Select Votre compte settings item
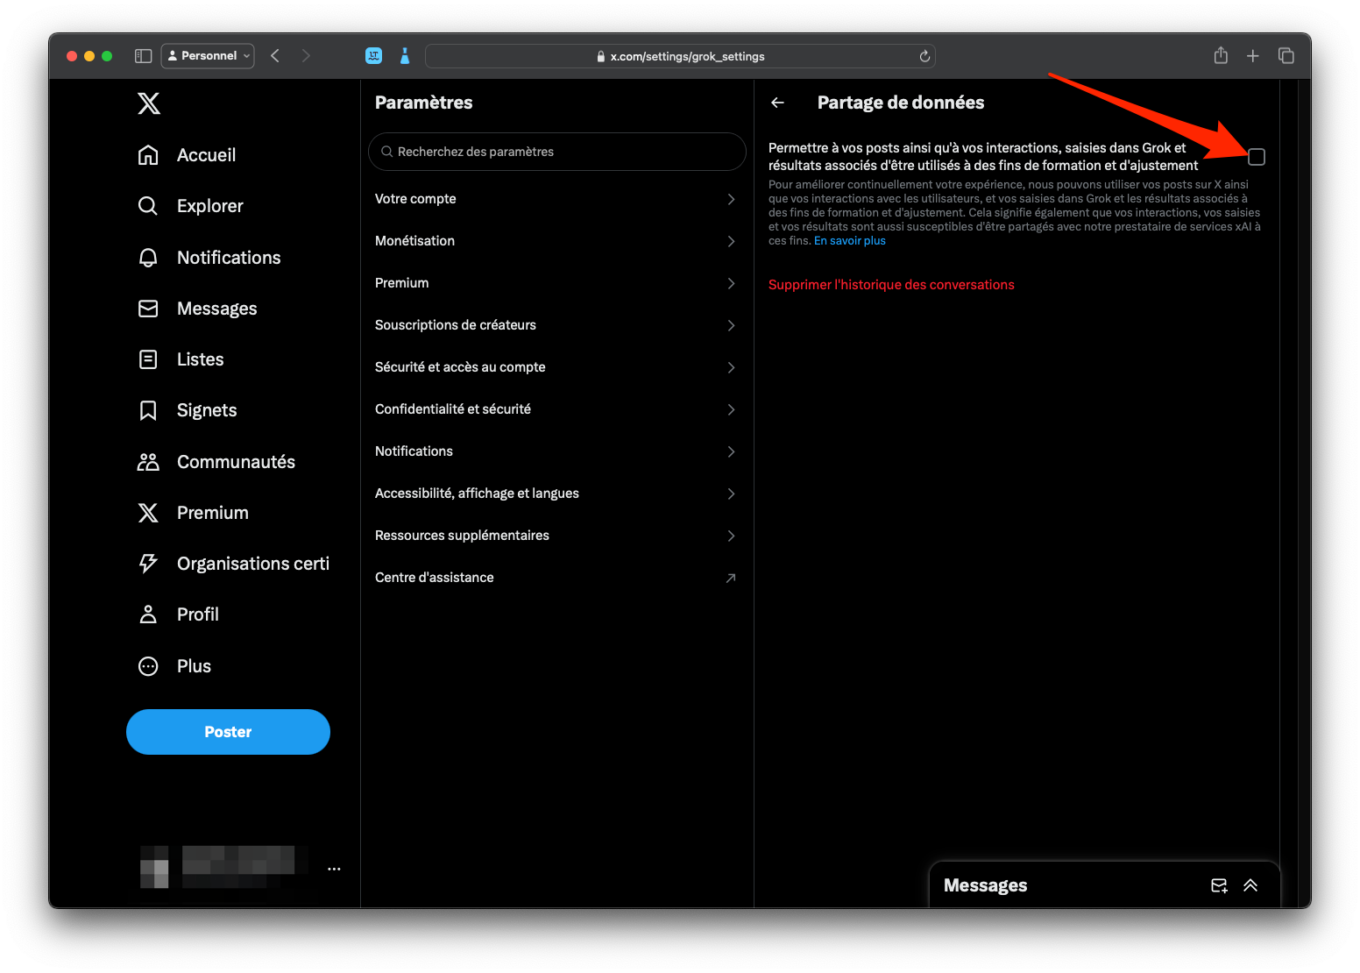 click(557, 199)
